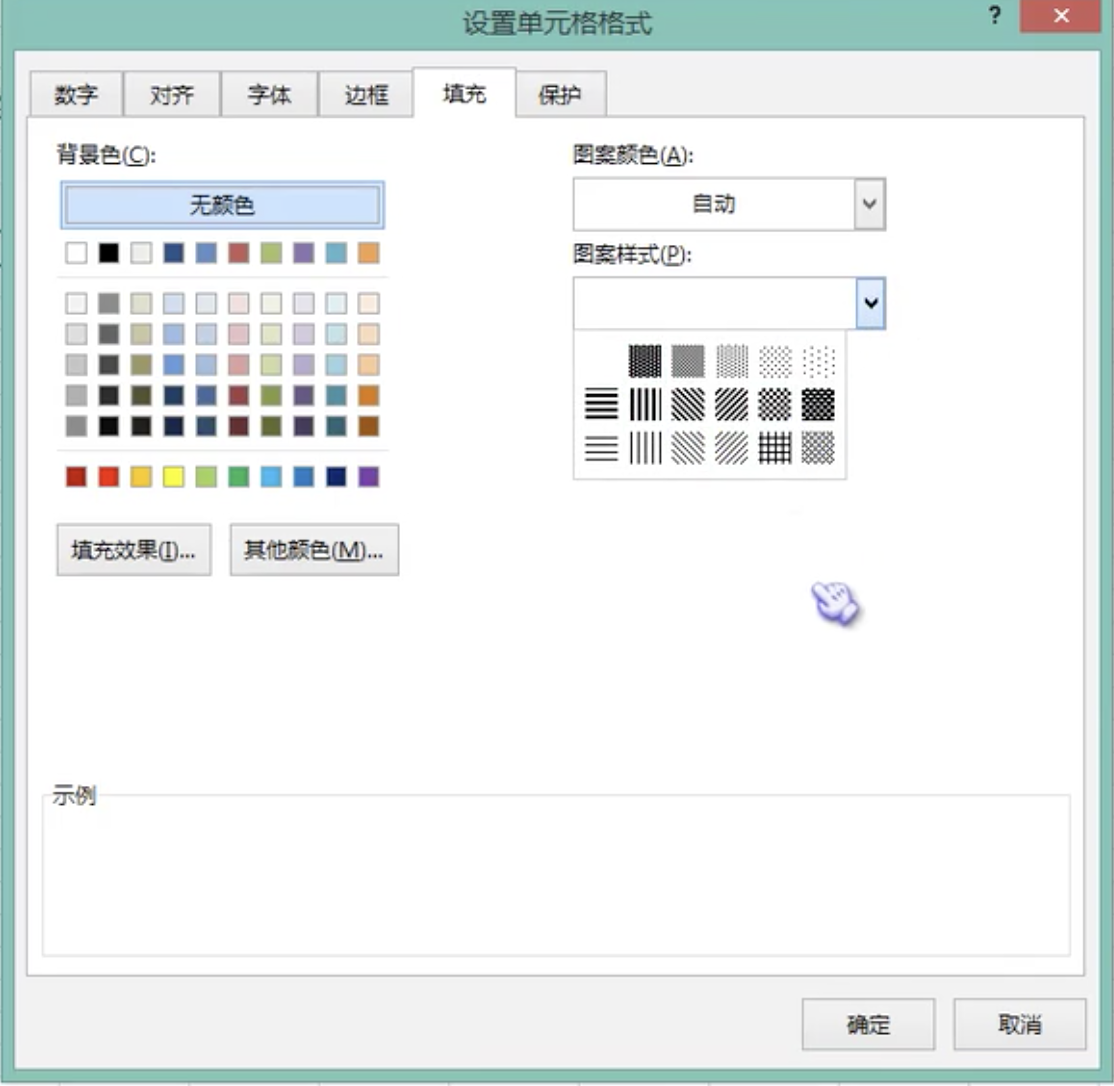
Task: Click the 无颜色 button
Action: 222,205
